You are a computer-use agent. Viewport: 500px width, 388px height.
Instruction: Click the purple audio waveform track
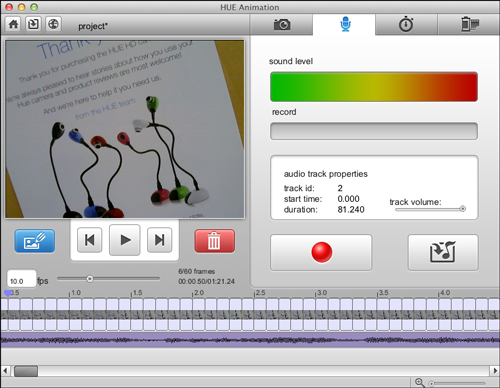tap(250, 340)
